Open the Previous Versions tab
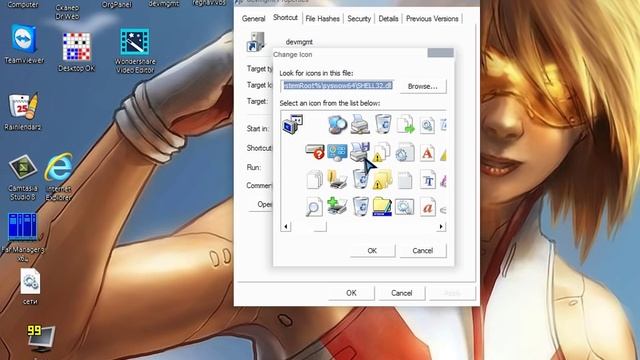The image size is (640, 360). pos(432,19)
